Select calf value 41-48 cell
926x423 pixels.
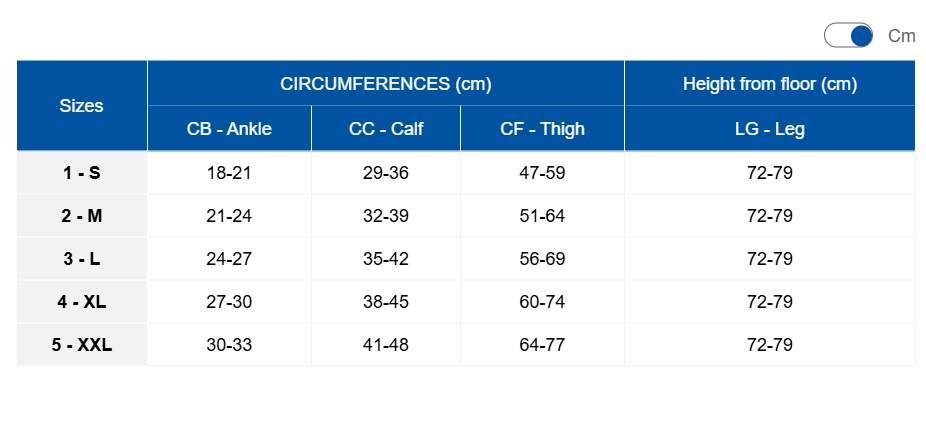click(386, 345)
